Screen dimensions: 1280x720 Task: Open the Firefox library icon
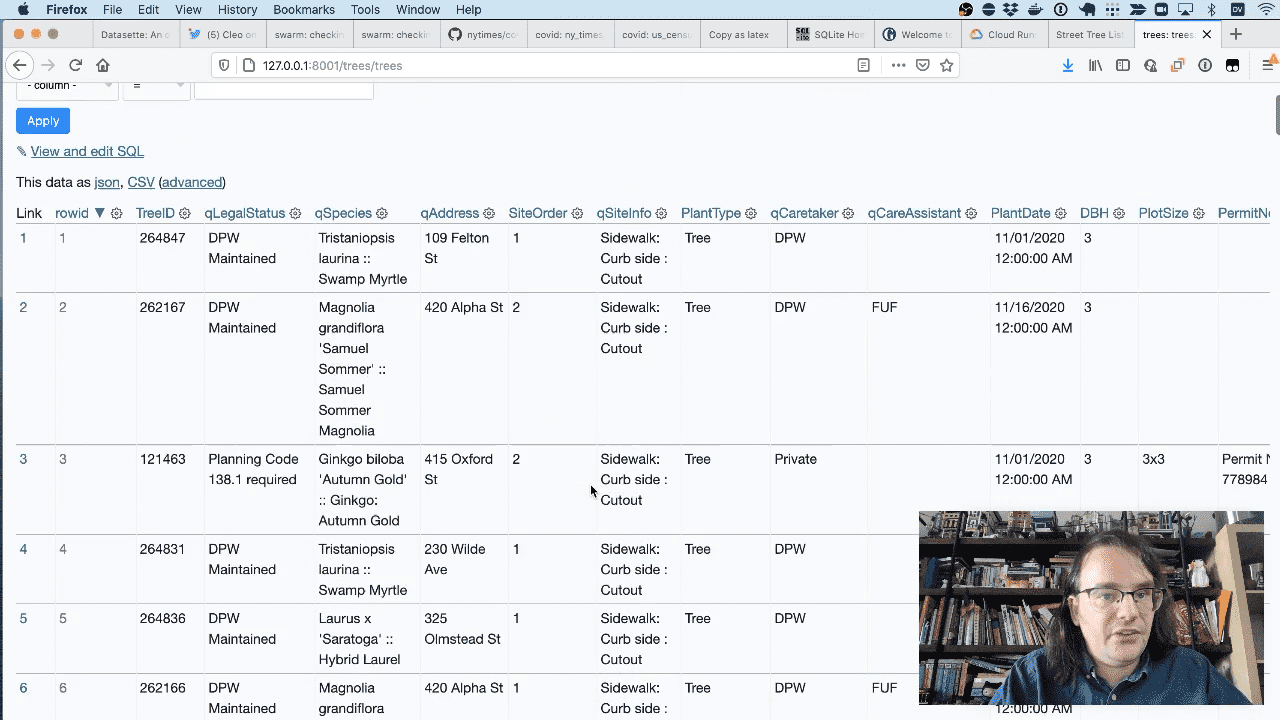pos(1096,65)
